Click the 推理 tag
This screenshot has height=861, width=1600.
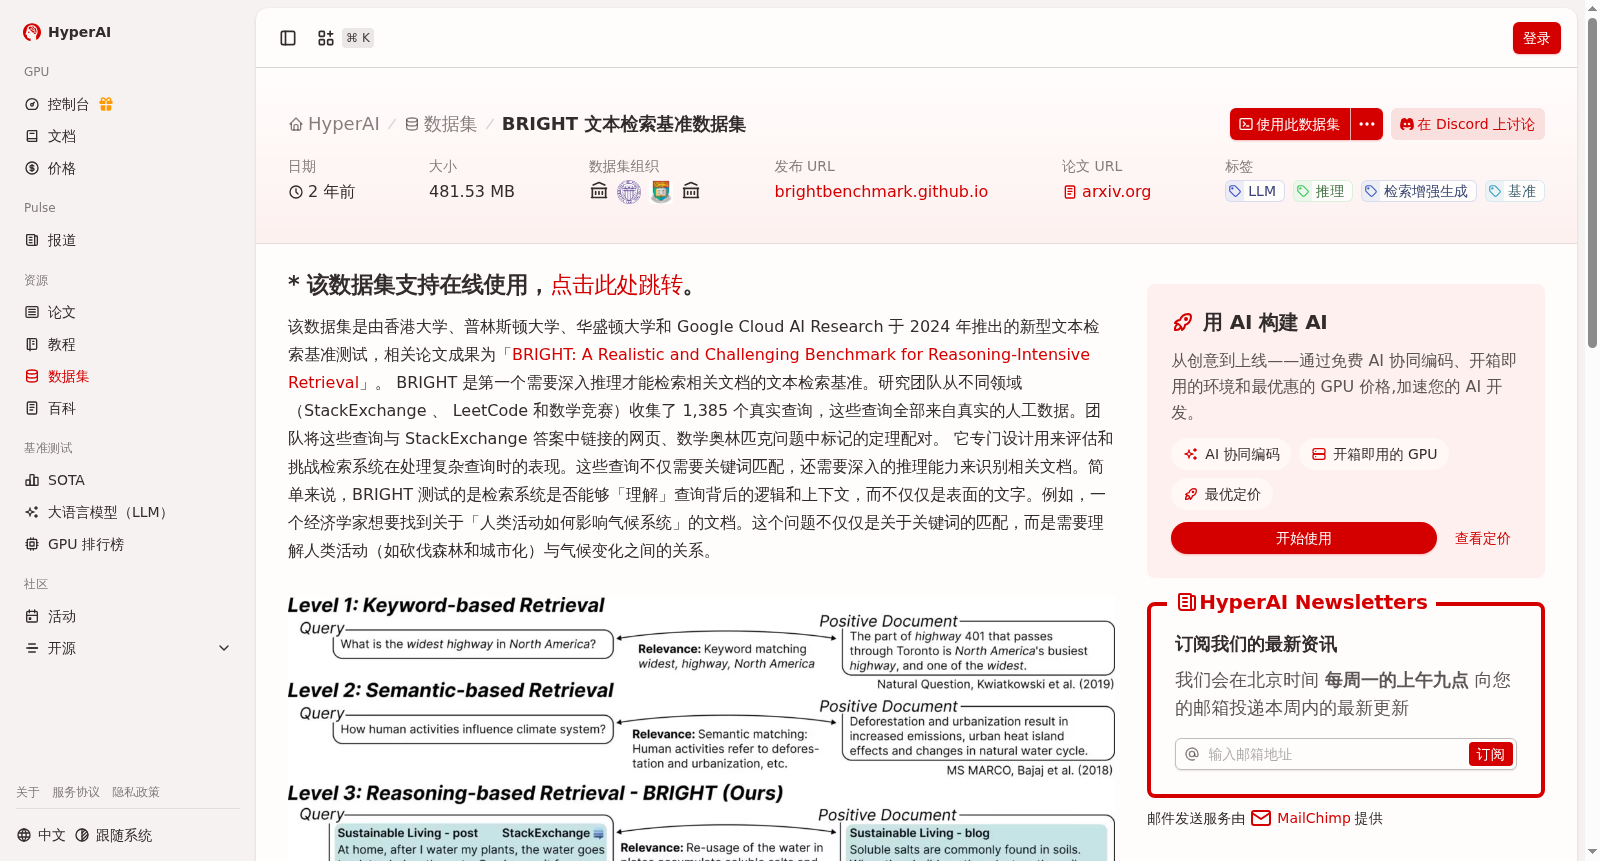click(x=1322, y=191)
